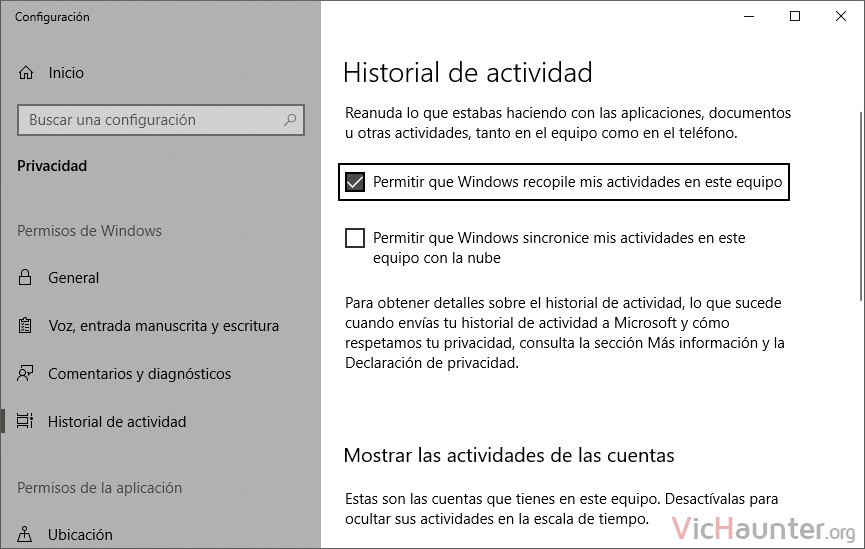Click the General padlock icon
This screenshot has width=865, height=549.
[25, 278]
